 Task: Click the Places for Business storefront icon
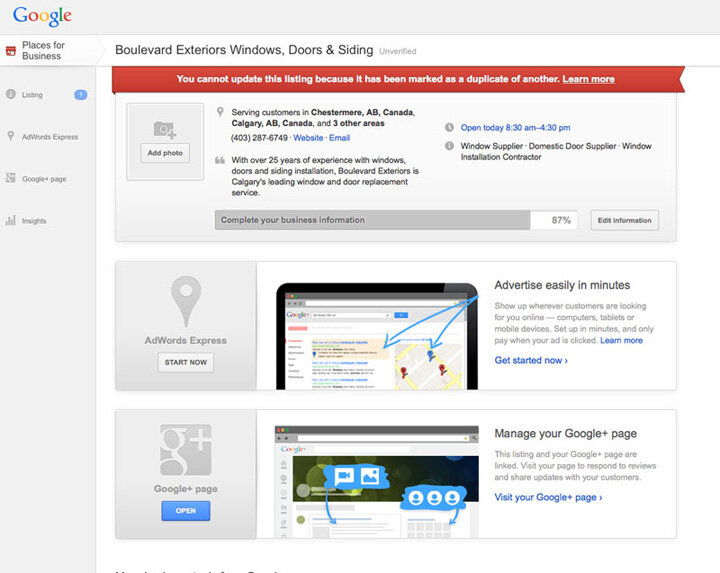click(11, 51)
